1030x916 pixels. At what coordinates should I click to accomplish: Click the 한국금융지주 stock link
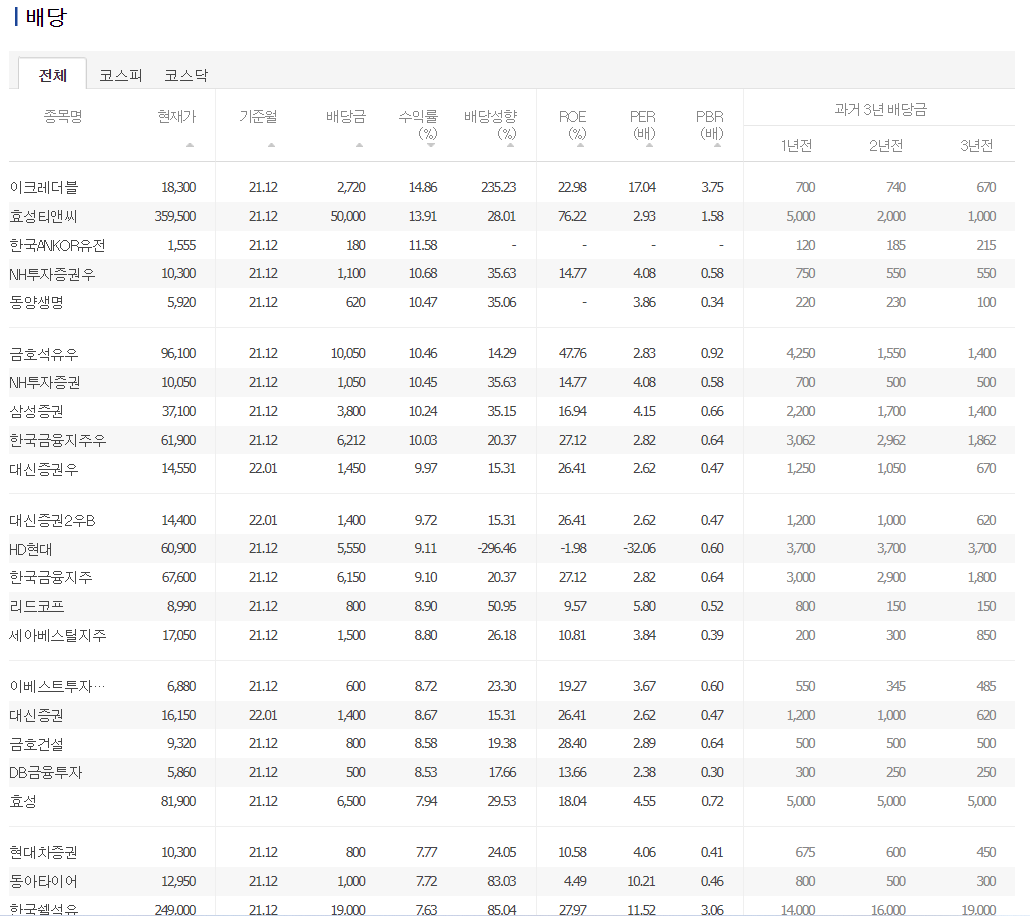51,578
